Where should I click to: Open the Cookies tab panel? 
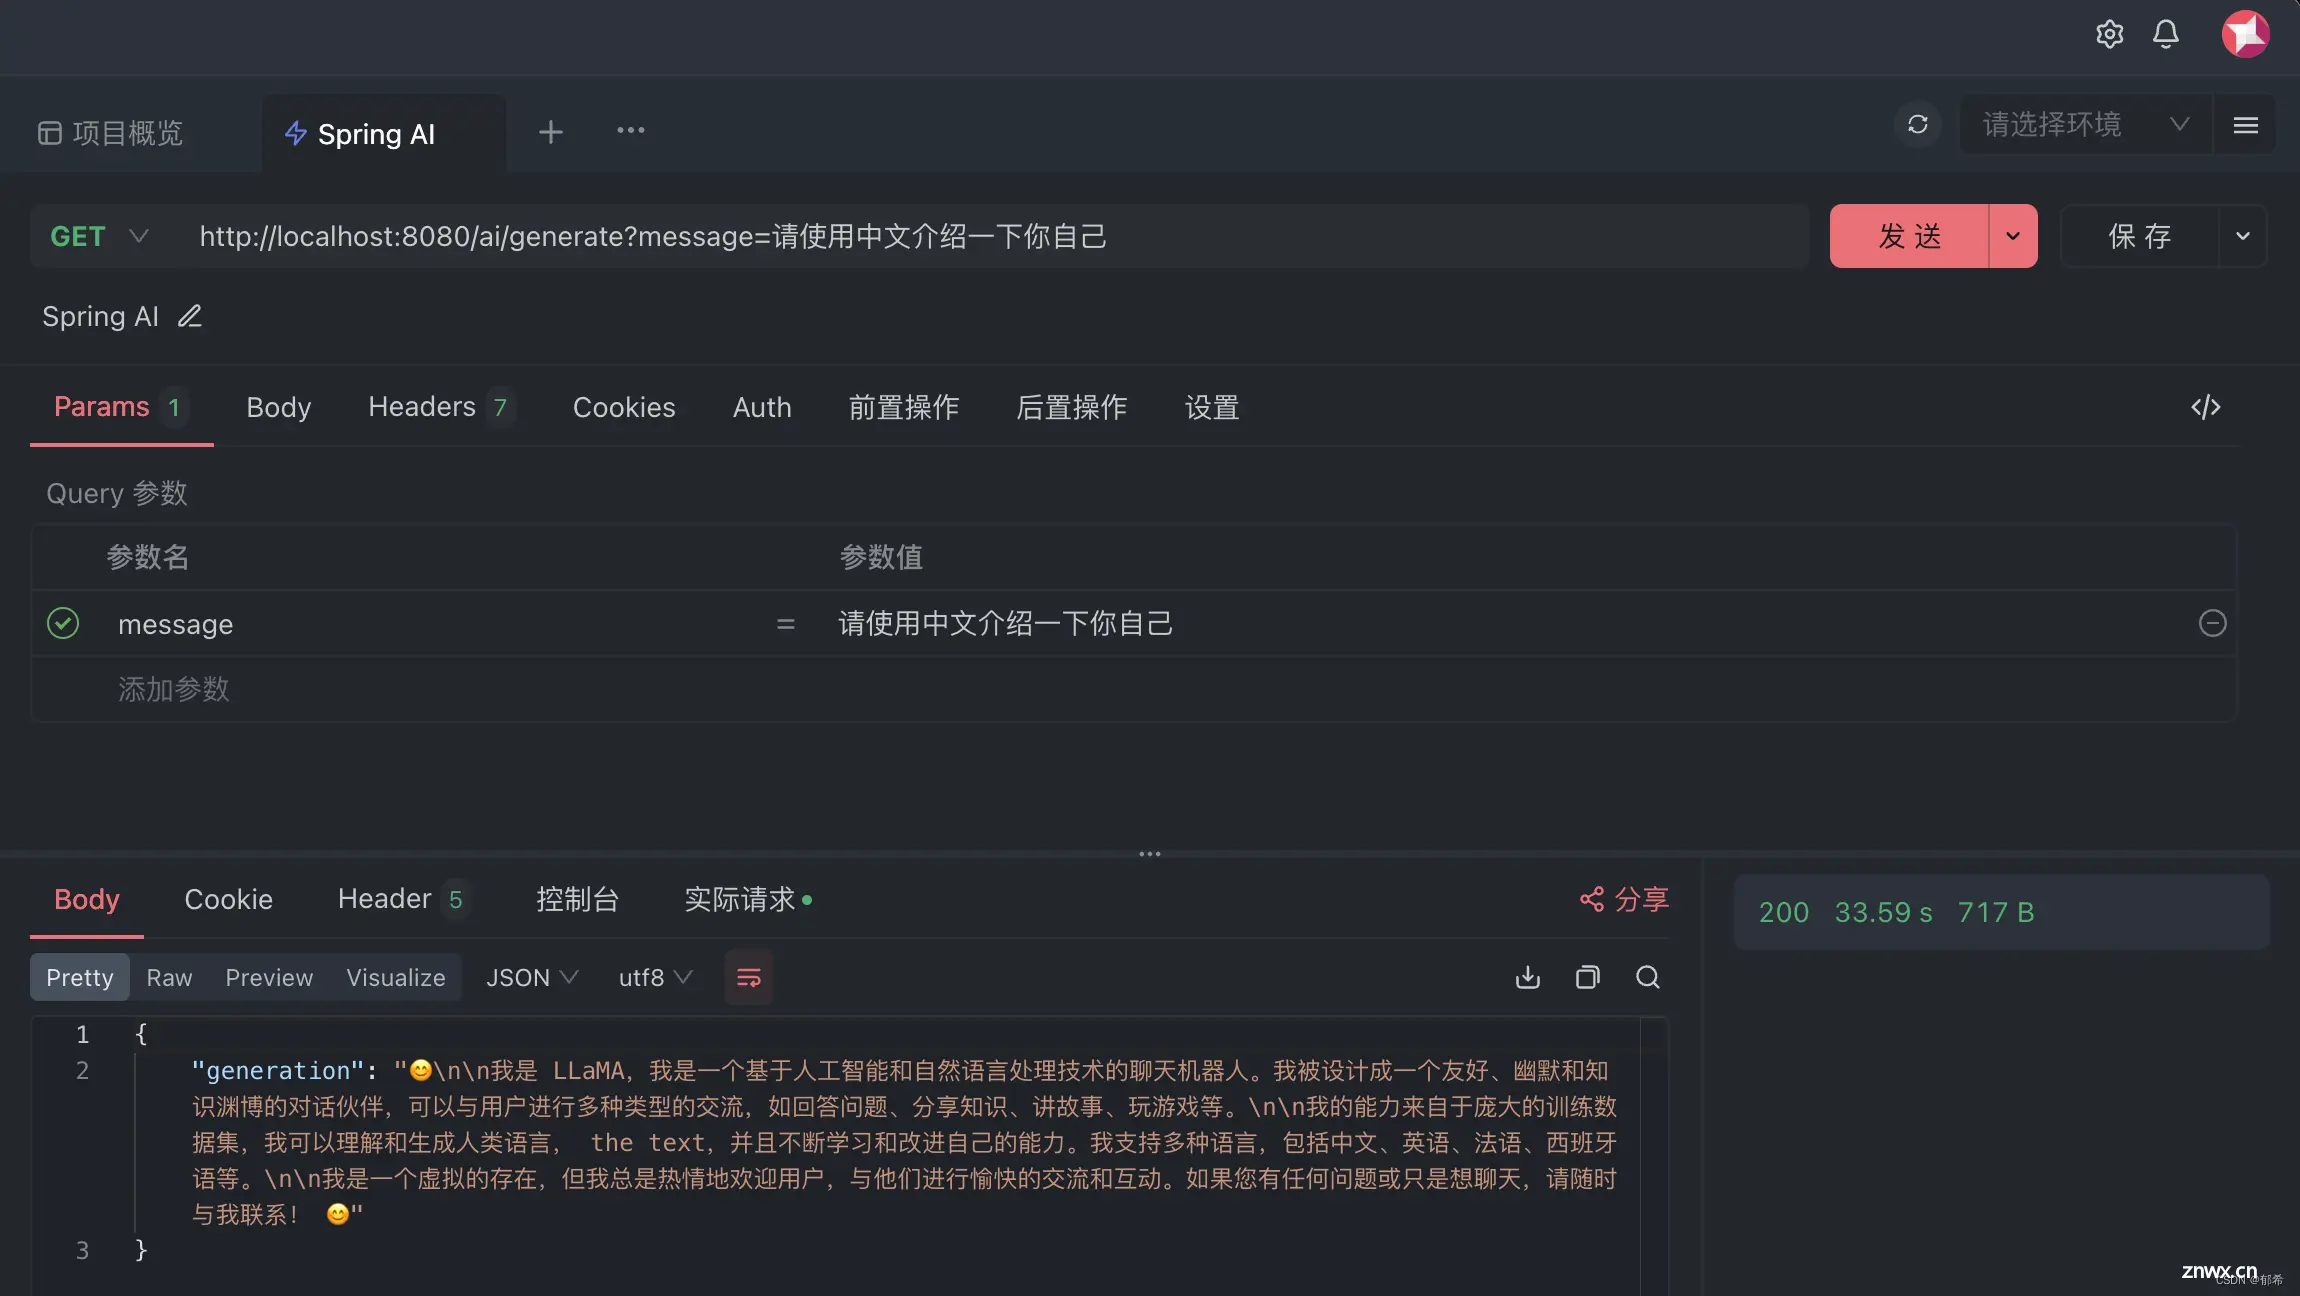(624, 406)
